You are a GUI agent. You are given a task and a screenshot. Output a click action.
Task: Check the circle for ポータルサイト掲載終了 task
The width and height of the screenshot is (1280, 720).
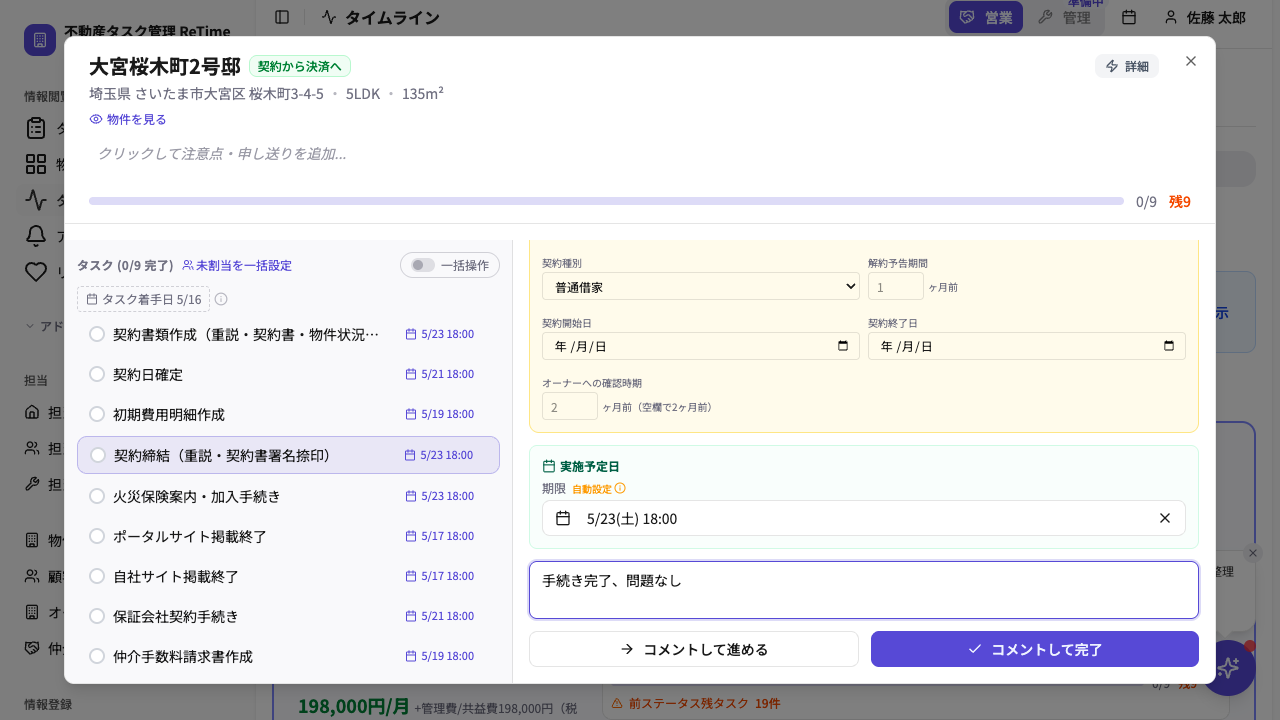pos(97,536)
